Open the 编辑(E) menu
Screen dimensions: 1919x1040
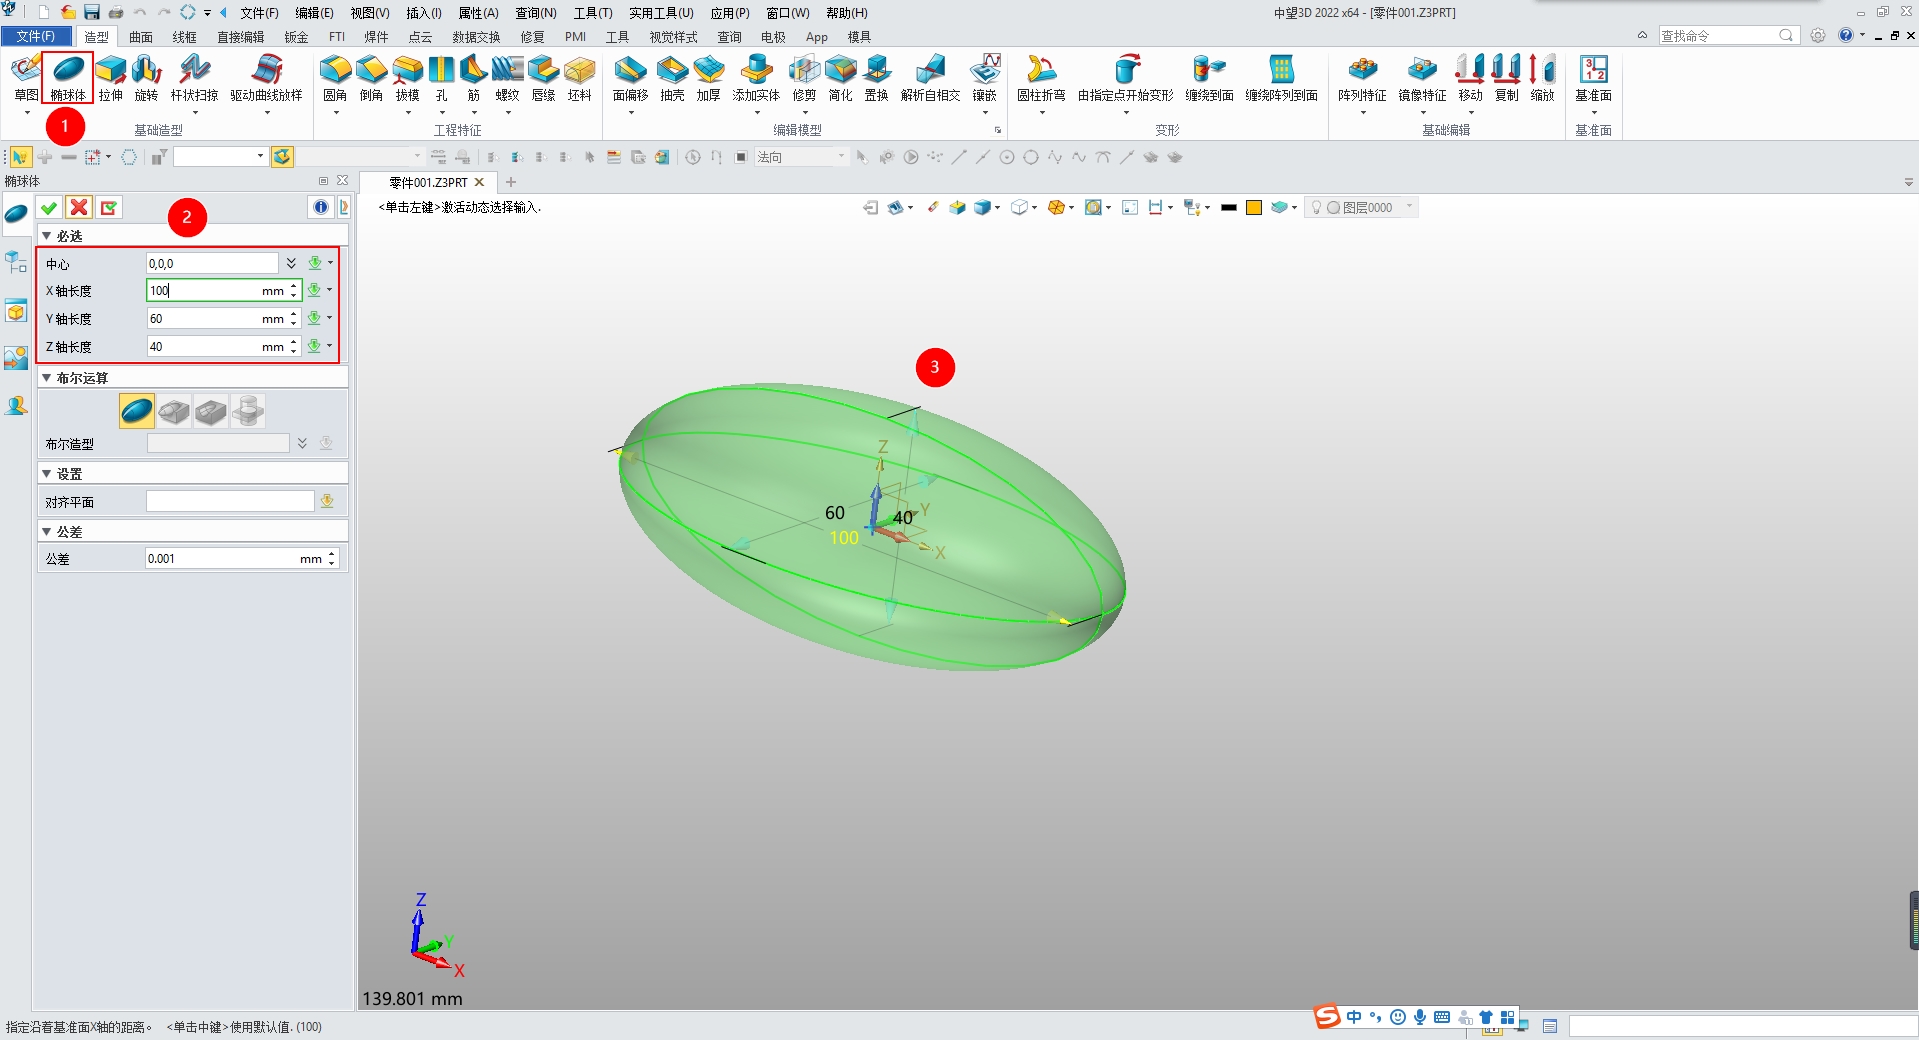tap(314, 13)
